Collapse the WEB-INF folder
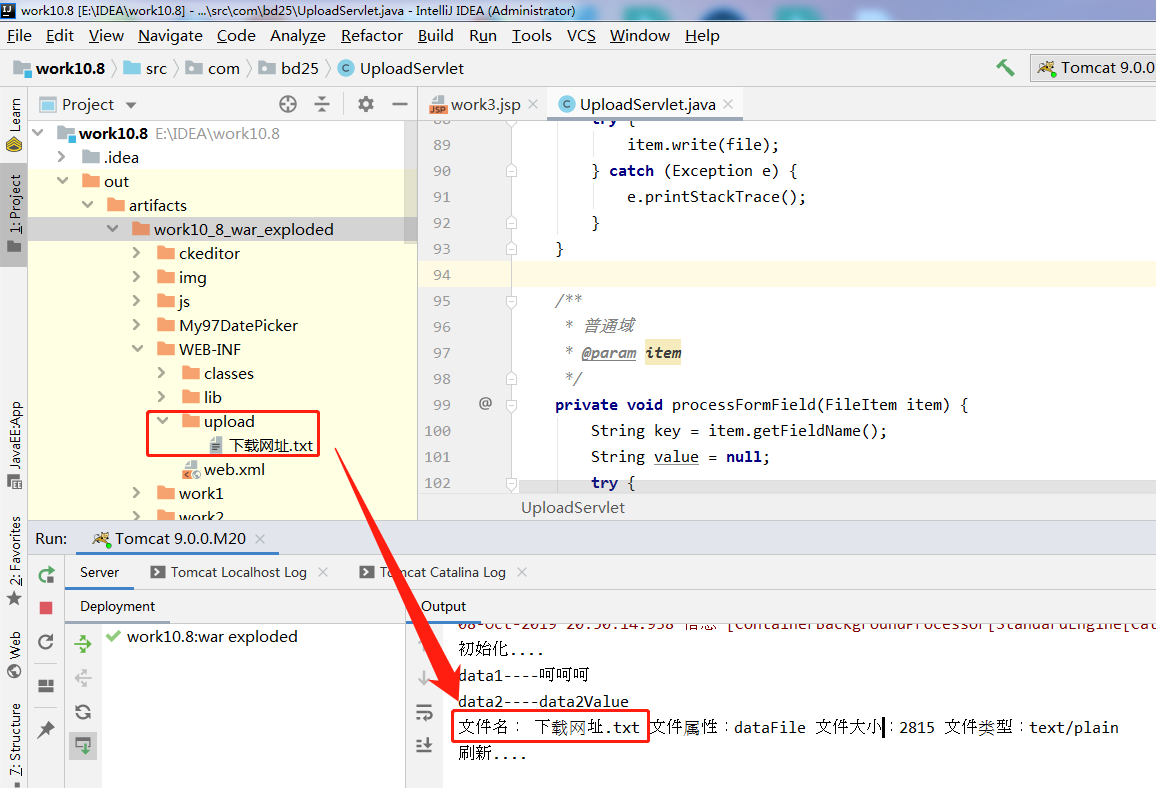The height and width of the screenshot is (788, 1156). (137, 349)
